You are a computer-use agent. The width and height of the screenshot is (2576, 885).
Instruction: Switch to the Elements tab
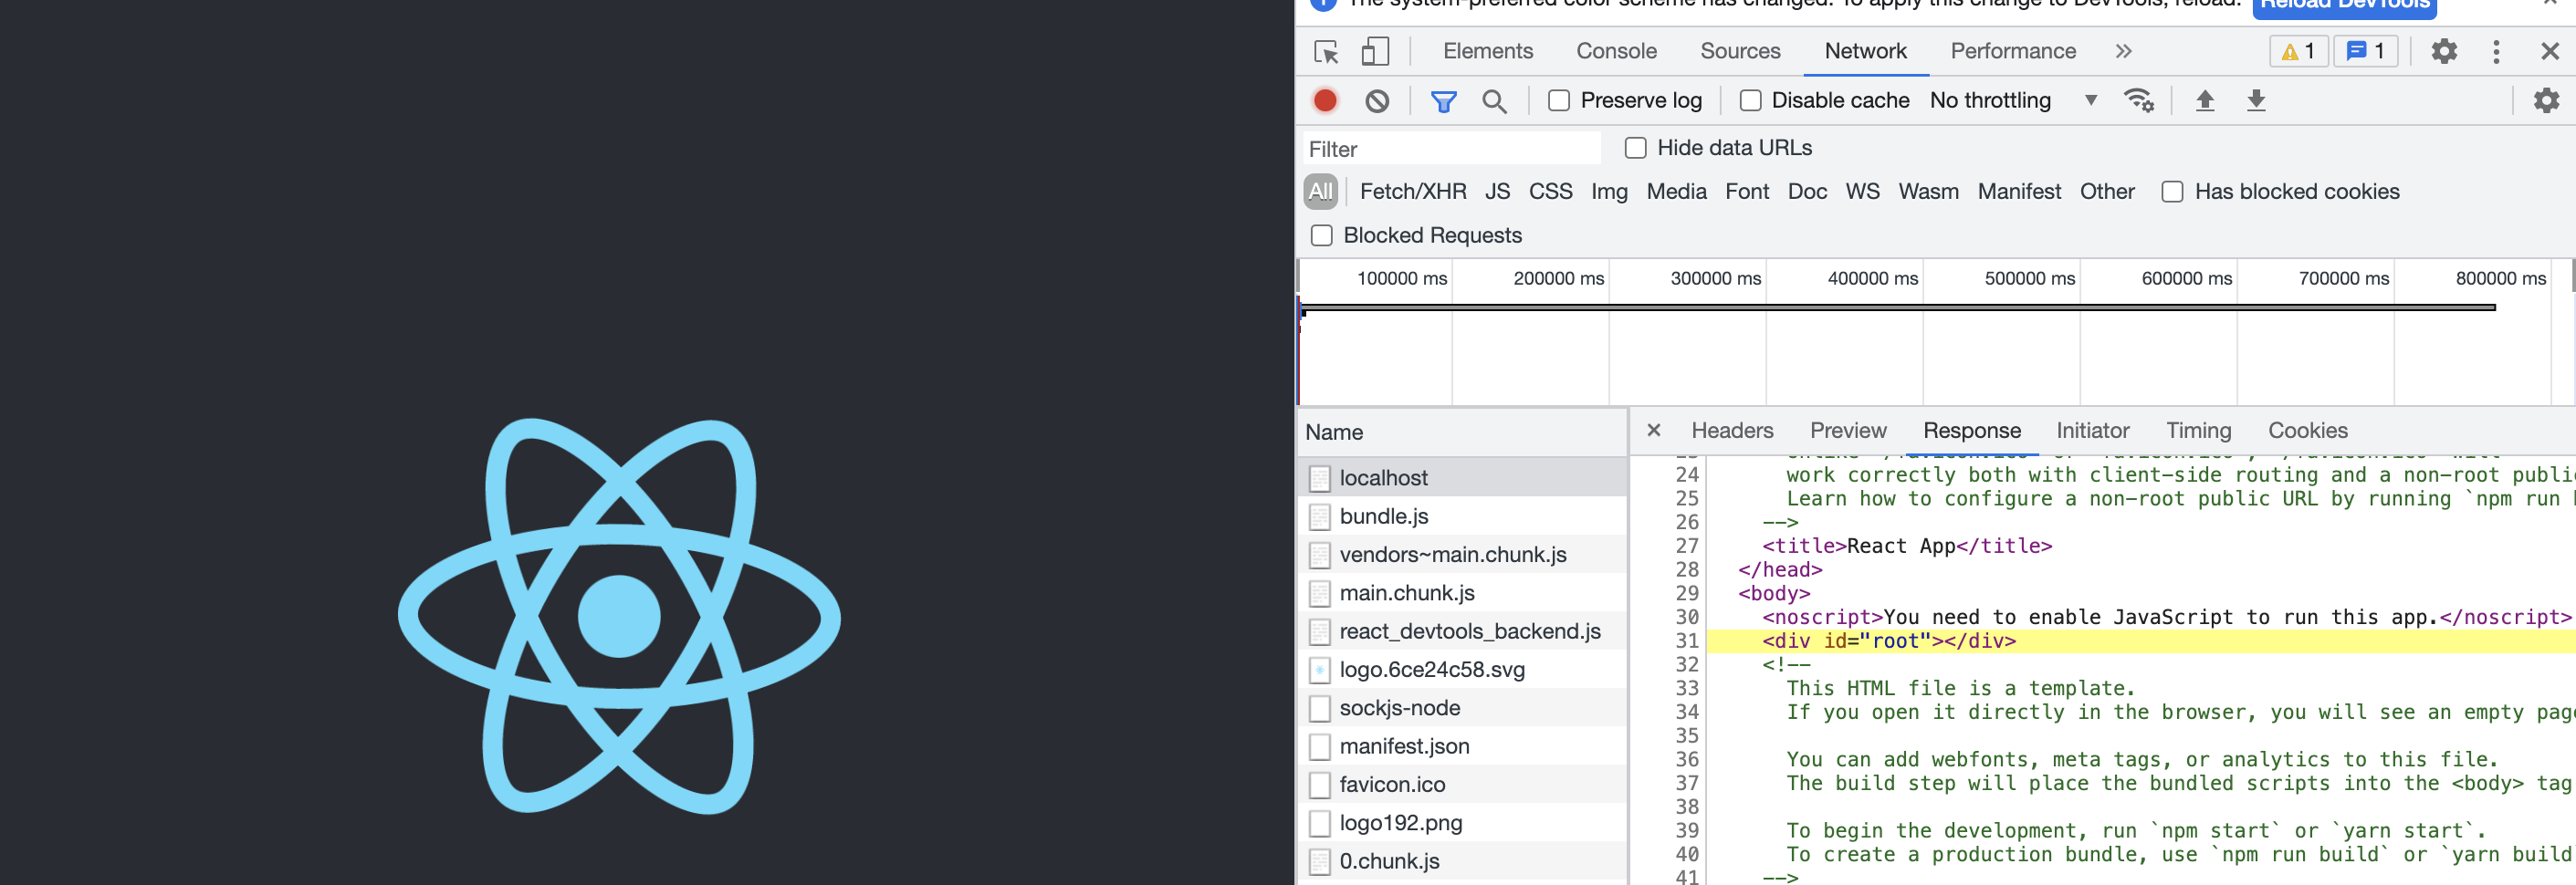[x=1487, y=52]
